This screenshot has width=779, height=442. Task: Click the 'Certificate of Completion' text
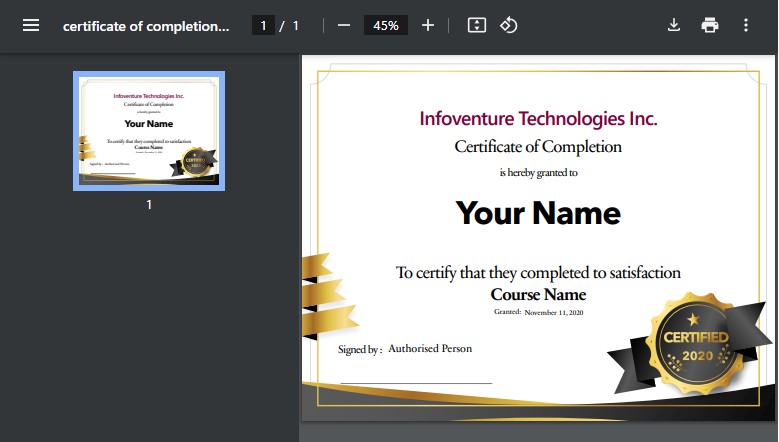(x=538, y=147)
